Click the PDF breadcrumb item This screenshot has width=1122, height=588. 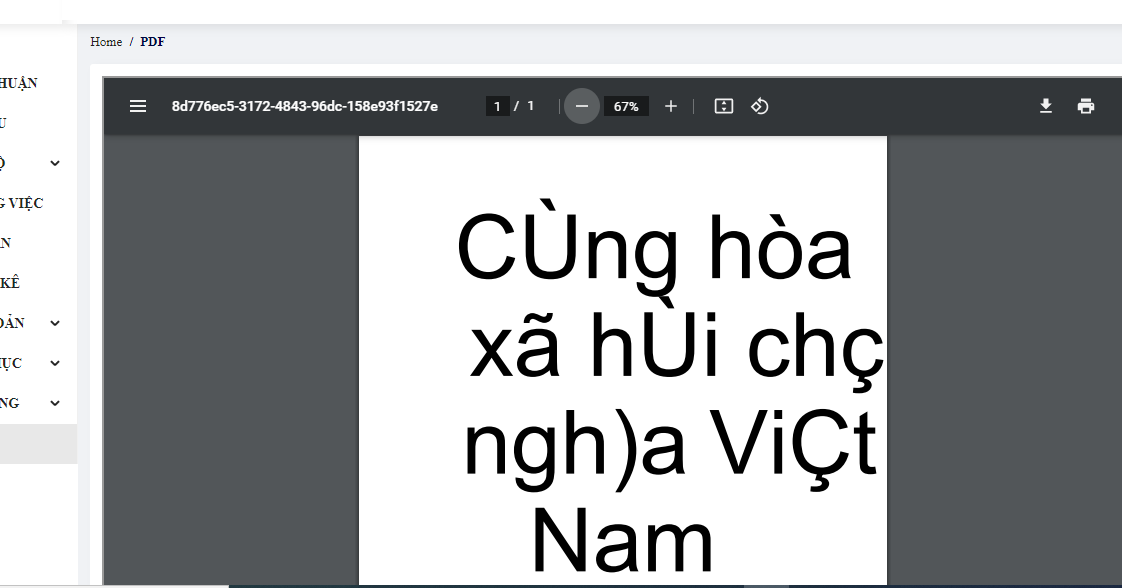[152, 41]
